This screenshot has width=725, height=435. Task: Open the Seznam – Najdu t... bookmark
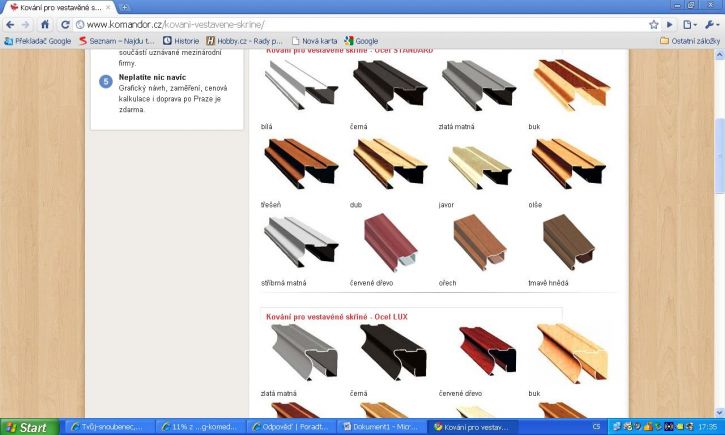tap(116, 41)
